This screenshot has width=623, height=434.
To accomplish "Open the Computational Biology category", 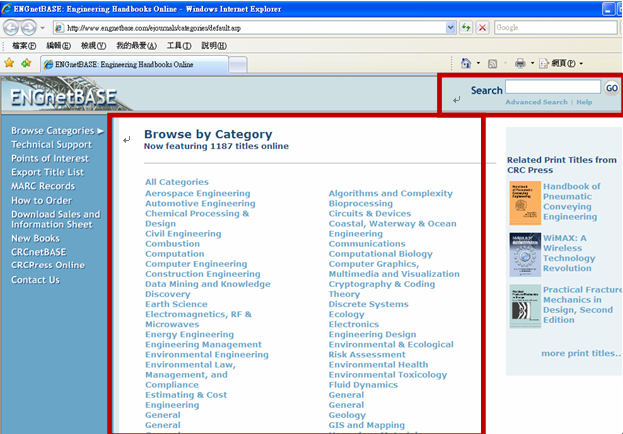I will [380, 254].
